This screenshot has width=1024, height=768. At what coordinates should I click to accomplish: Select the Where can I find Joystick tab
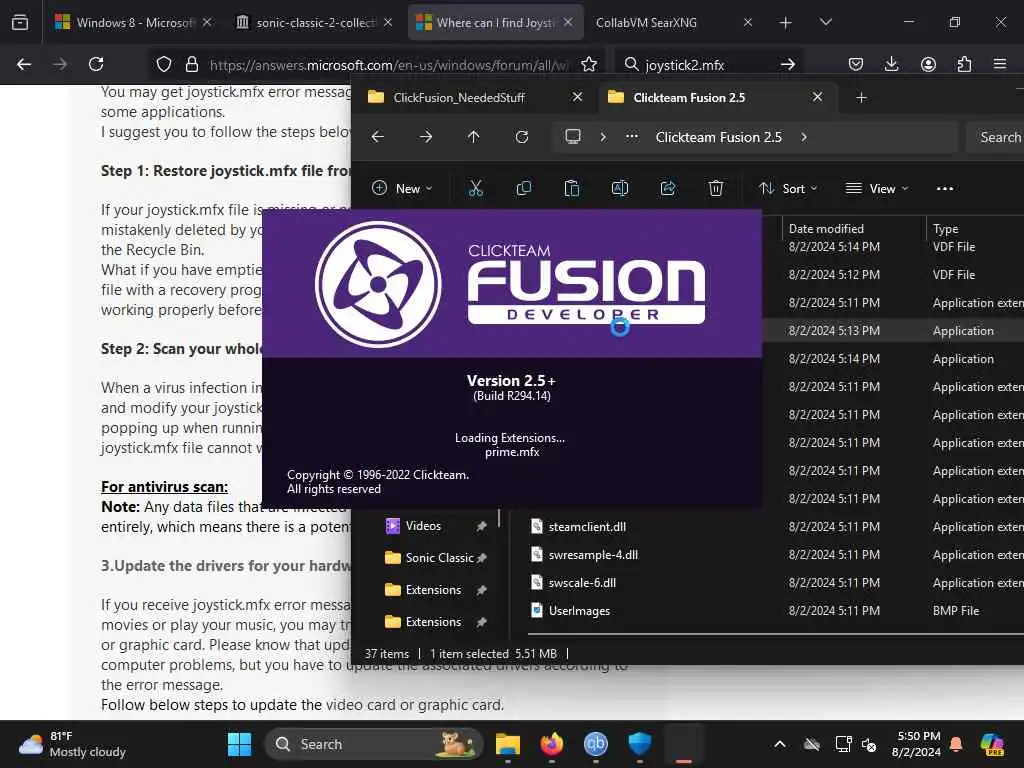(487, 23)
